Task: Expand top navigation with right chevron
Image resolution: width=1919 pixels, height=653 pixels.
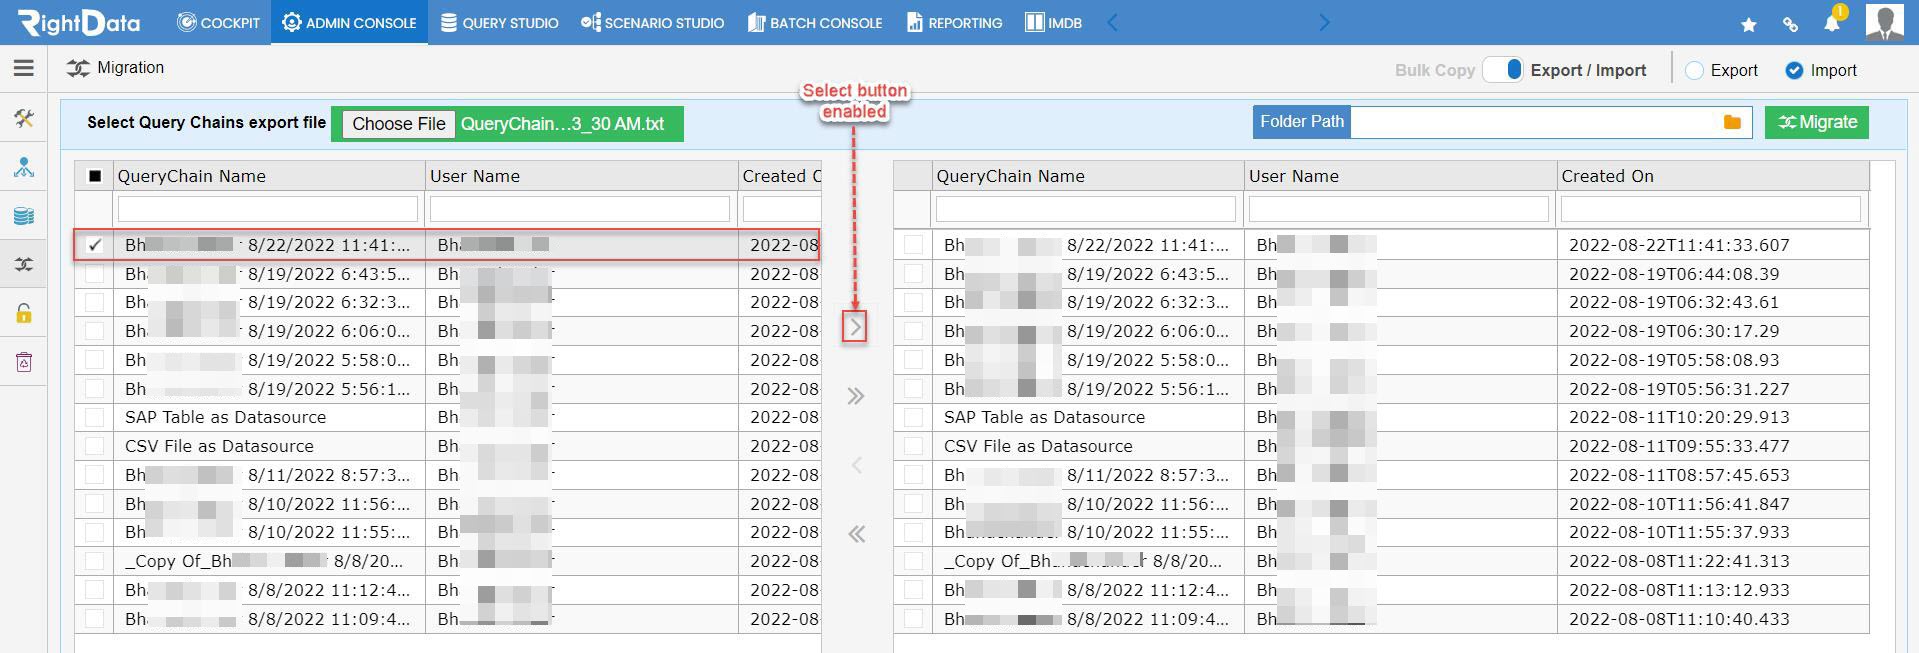Action: tap(1325, 22)
